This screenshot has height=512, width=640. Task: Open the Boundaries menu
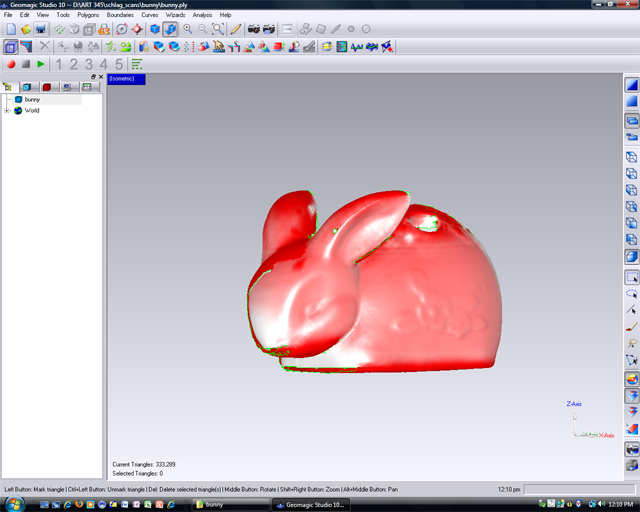[120, 15]
